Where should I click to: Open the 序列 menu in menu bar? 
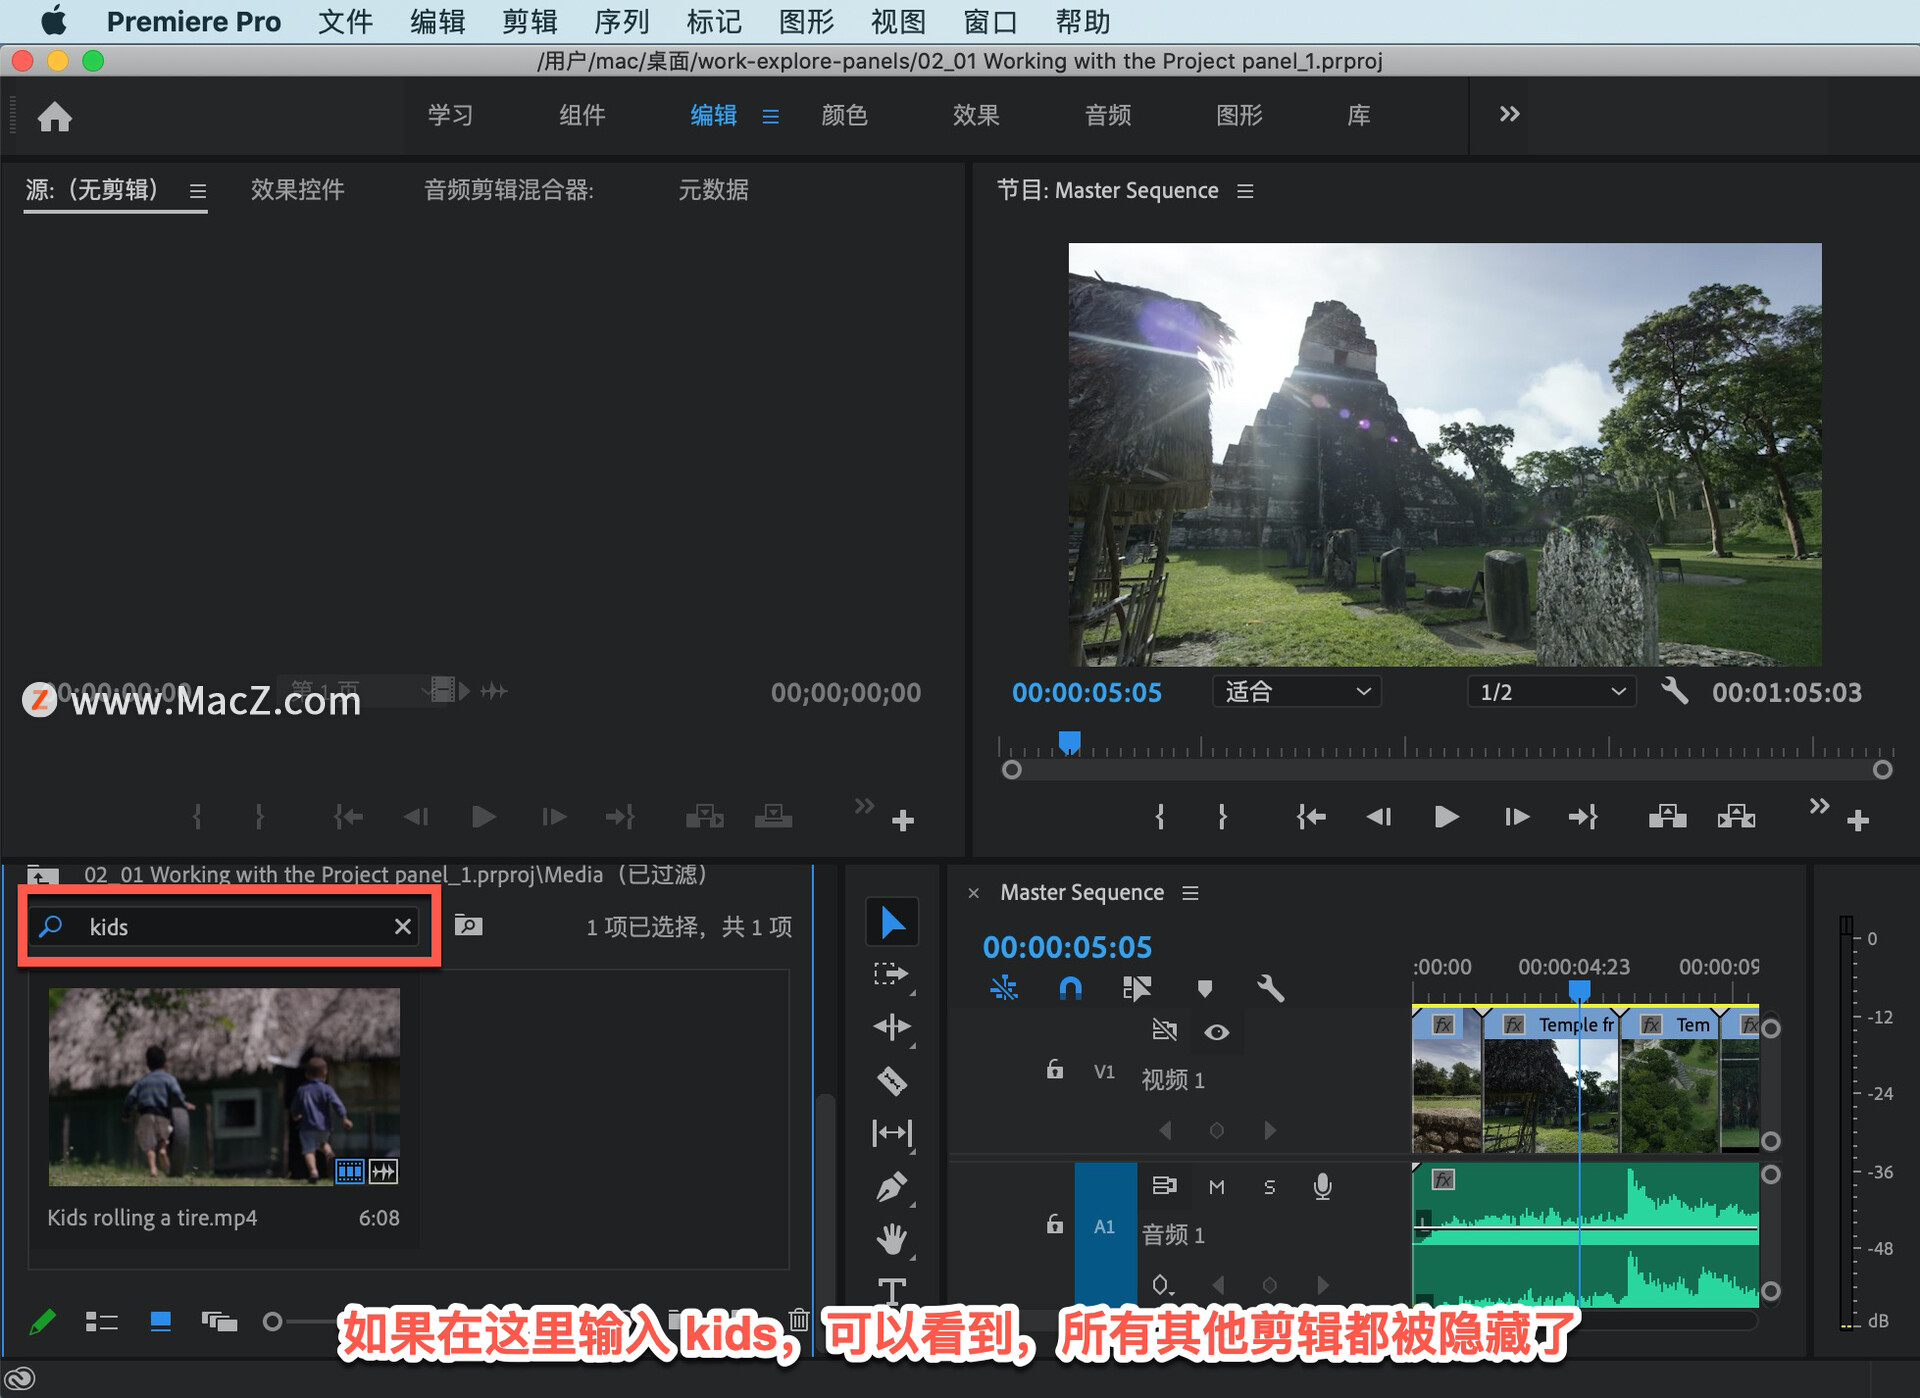click(621, 21)
